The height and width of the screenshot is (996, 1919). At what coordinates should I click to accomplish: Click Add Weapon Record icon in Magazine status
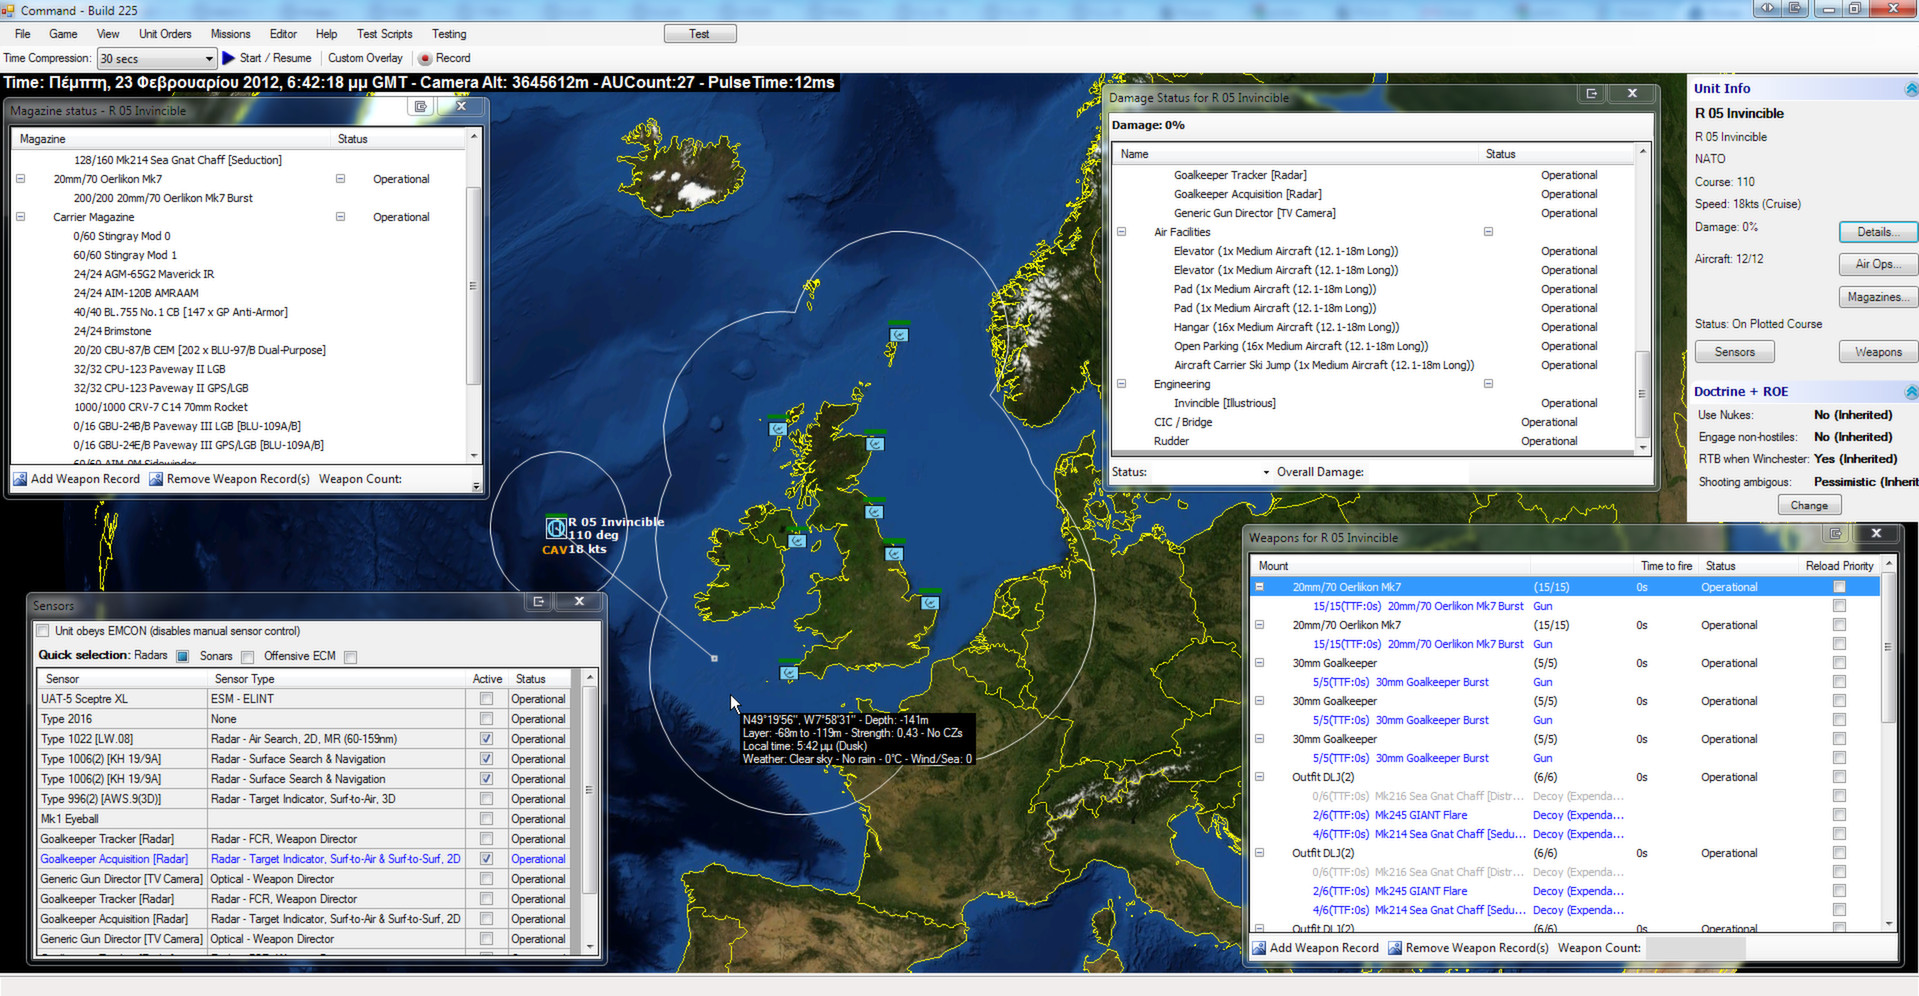coord(19,479)
